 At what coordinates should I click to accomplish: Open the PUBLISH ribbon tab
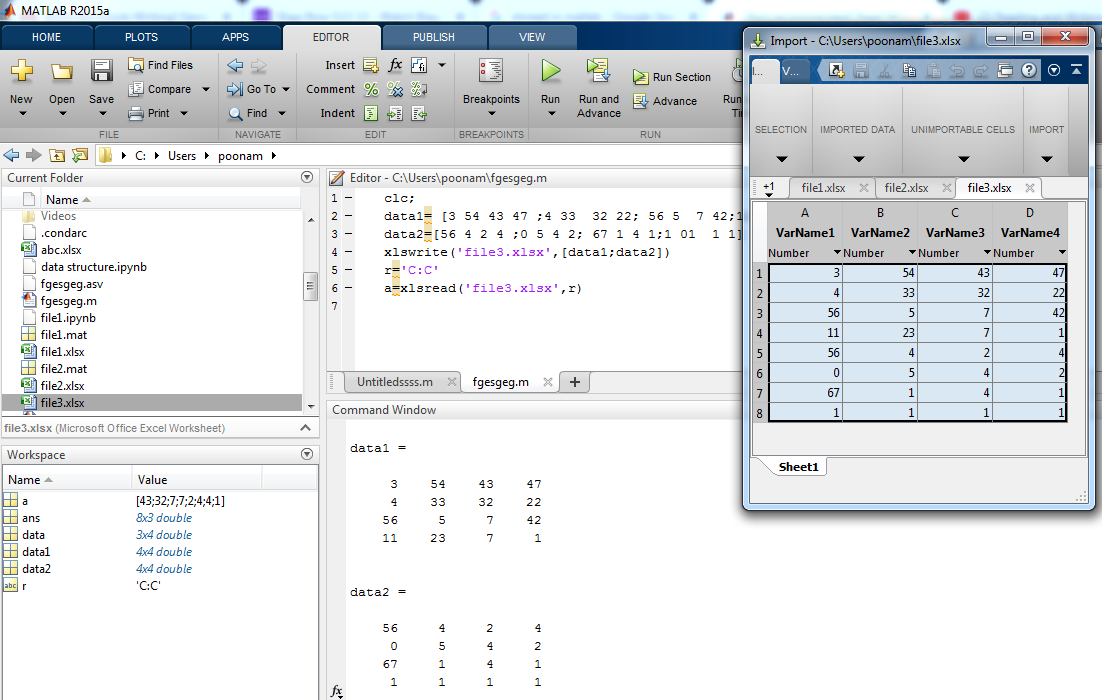click(433, 36)
